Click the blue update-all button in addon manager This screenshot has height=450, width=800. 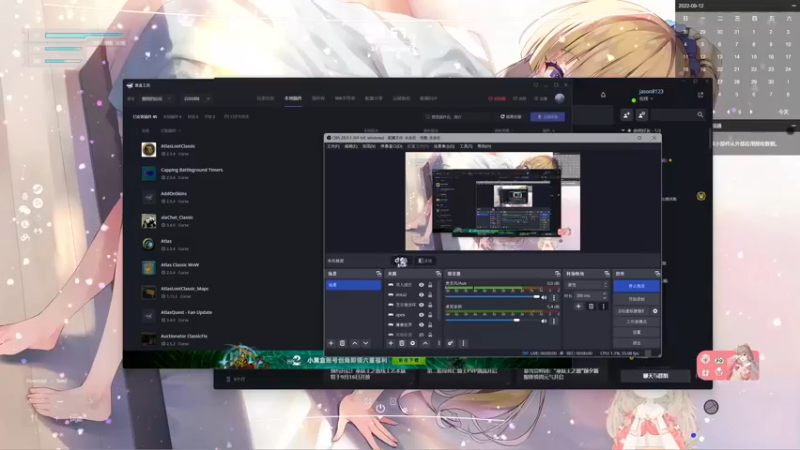(x=547, y=117)
